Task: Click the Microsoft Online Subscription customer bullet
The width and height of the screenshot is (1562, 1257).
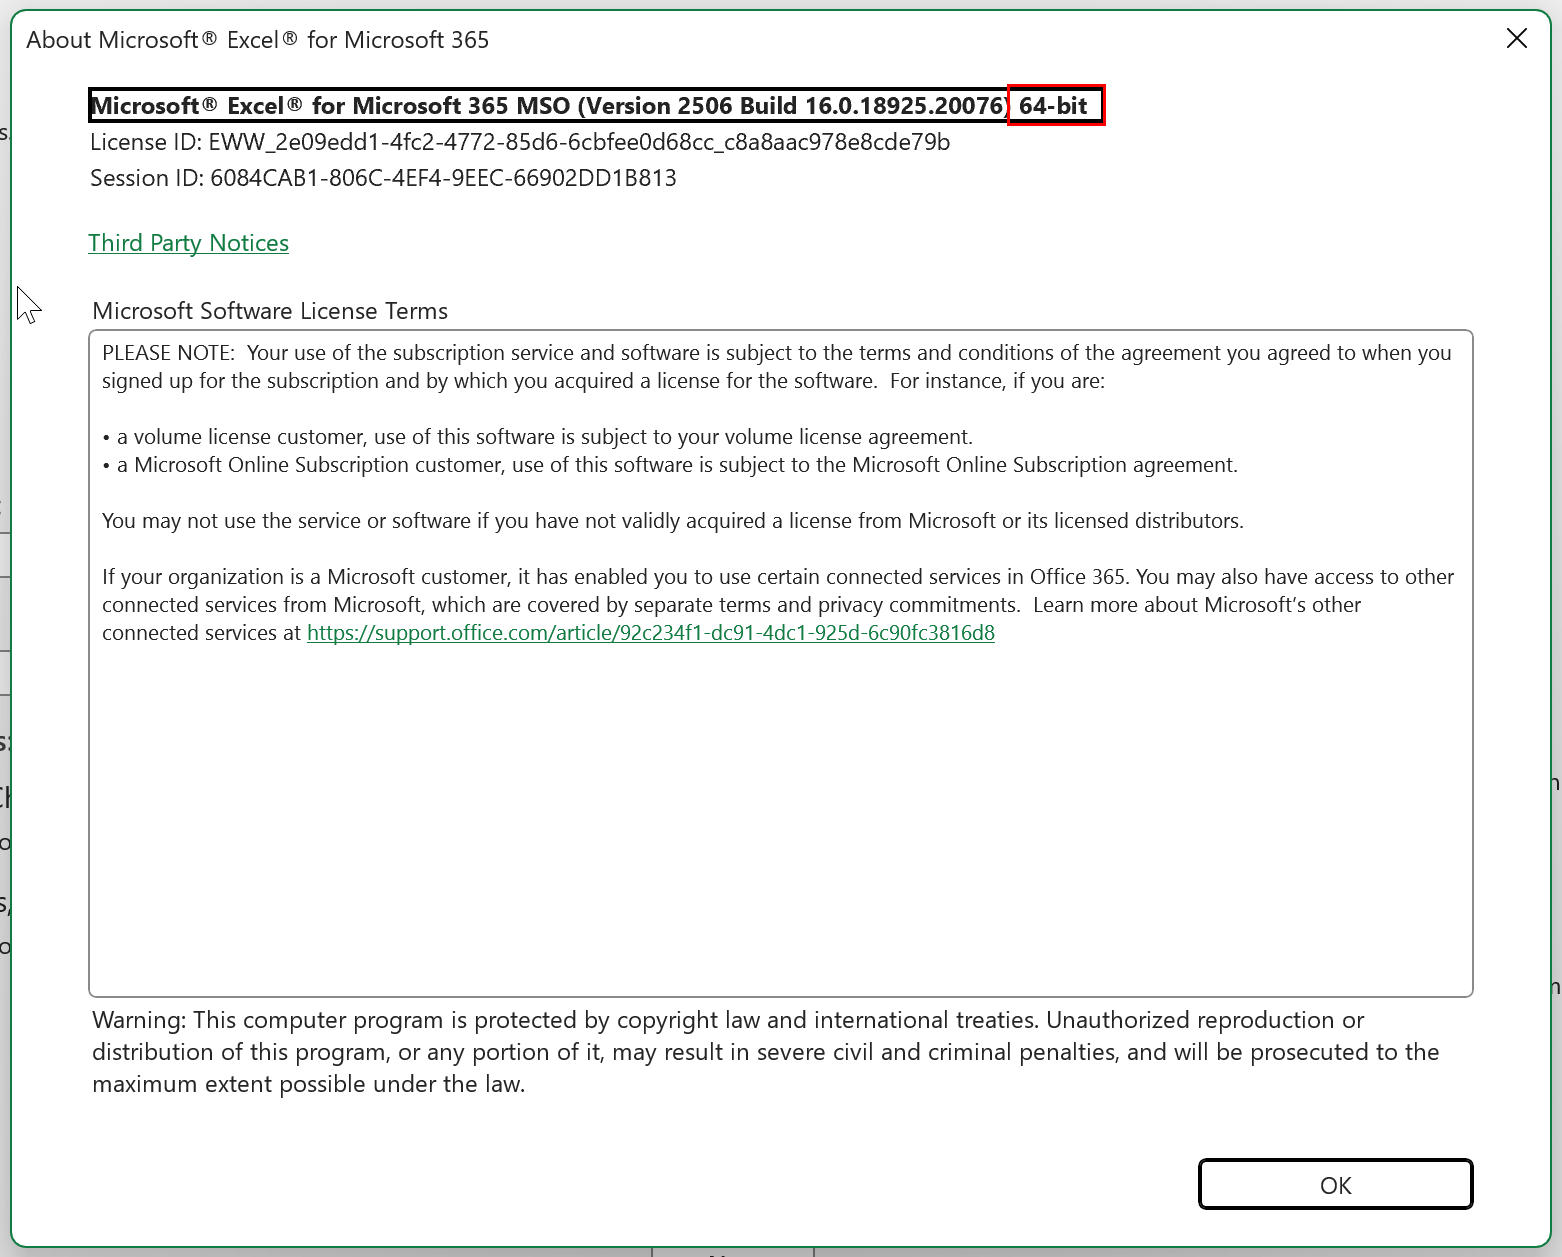Action: (x=670, y=465)
